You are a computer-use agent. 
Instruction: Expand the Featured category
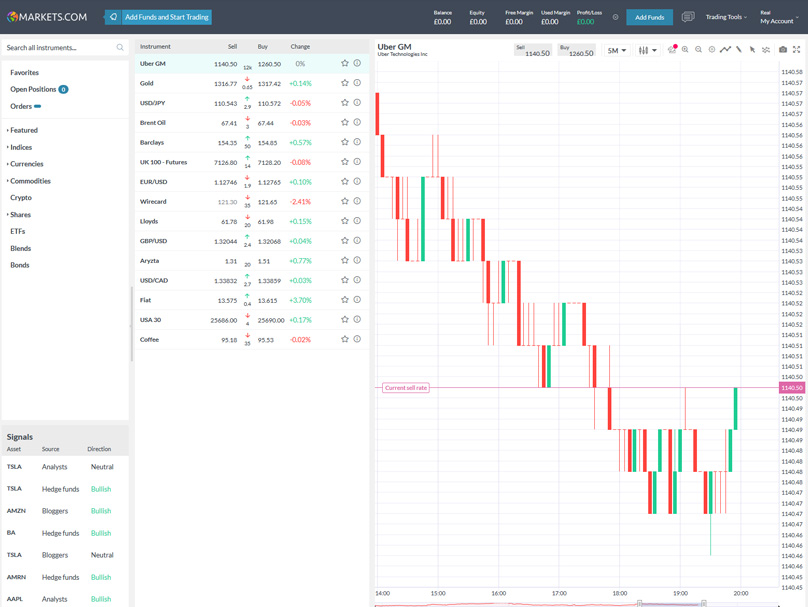(24, 130)
